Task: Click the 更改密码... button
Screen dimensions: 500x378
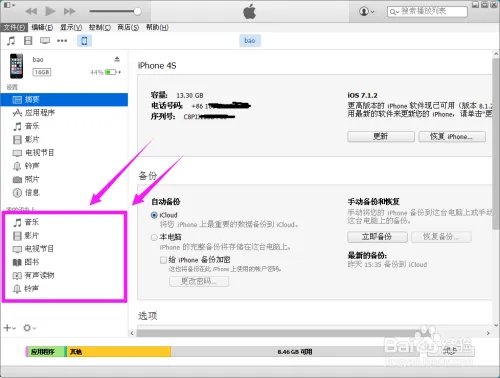Action: click(x=199, y=281)
